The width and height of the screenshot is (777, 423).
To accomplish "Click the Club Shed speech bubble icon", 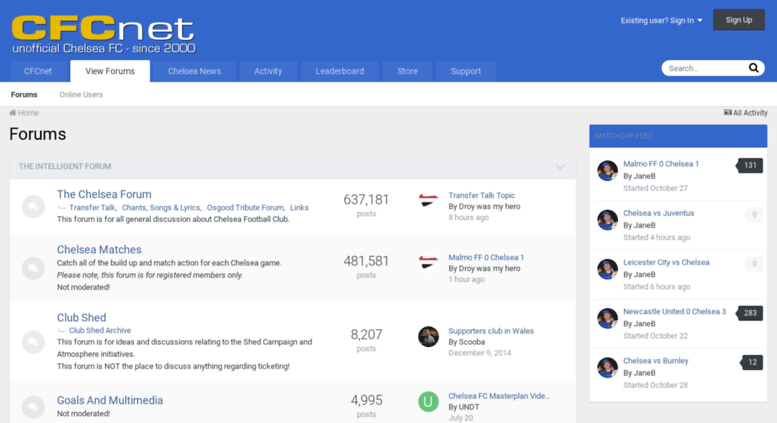I will coord(33,342).
